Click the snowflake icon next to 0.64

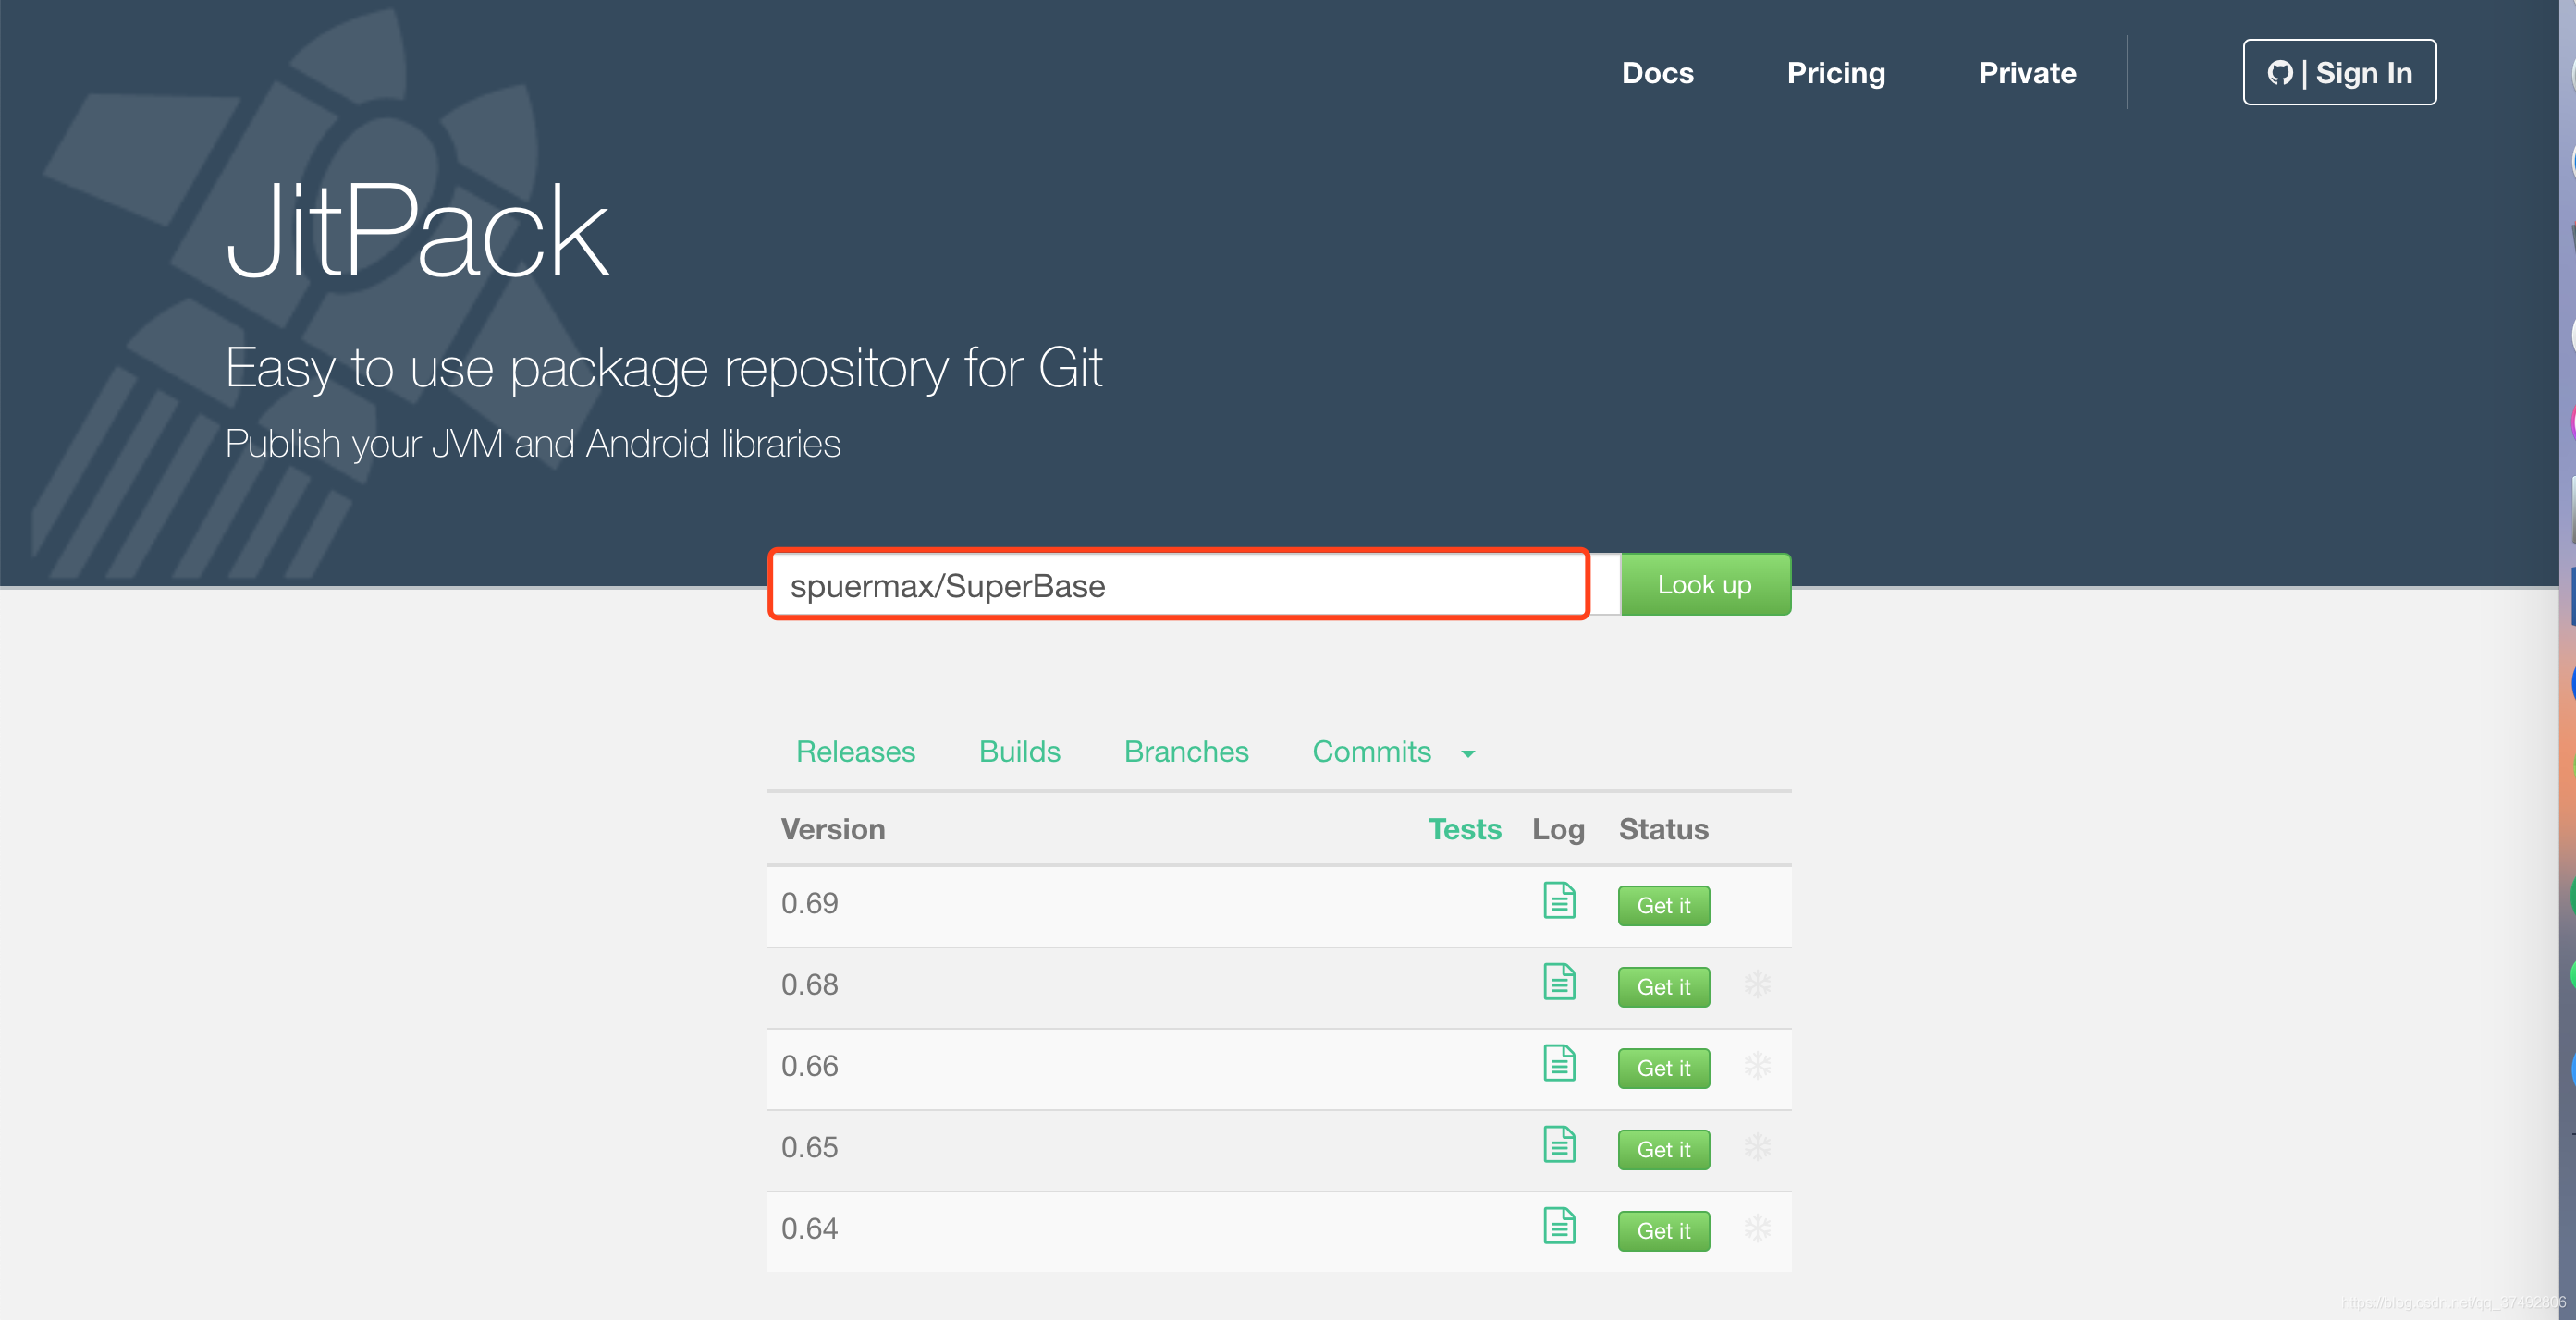[x=1757, y=1229]
